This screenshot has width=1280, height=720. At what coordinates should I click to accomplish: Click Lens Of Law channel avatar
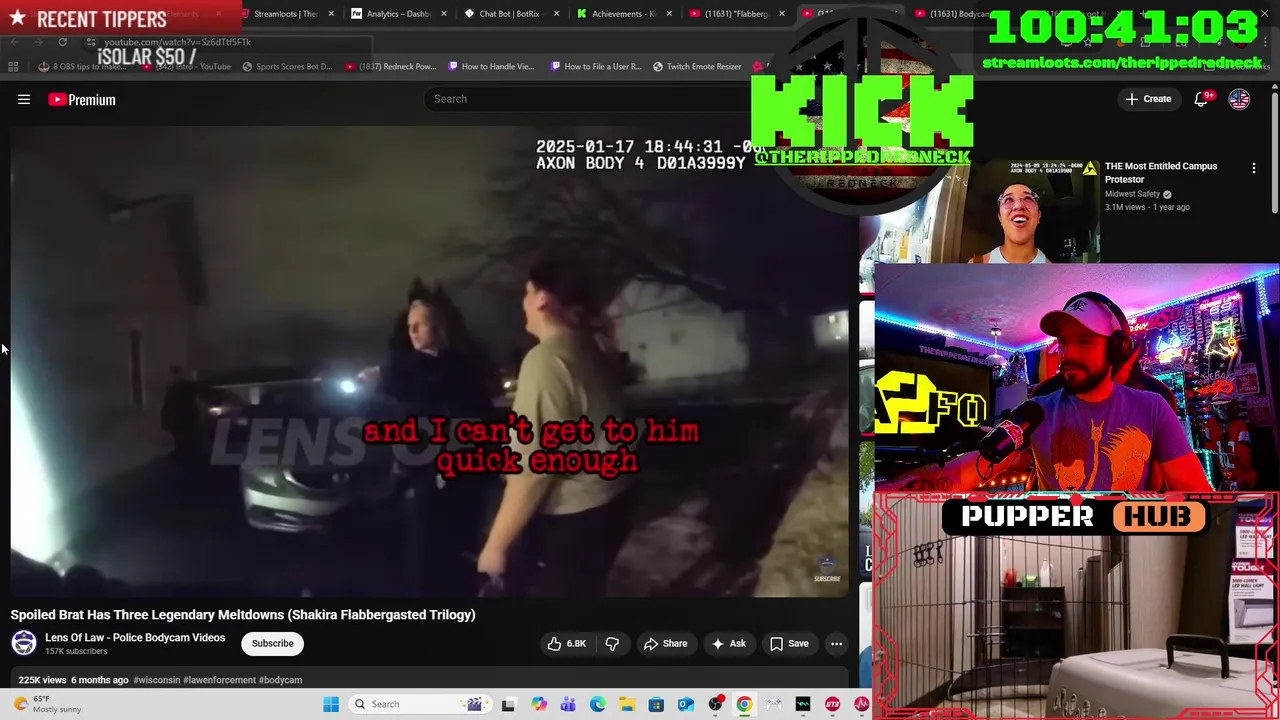[x=24, y=643]
